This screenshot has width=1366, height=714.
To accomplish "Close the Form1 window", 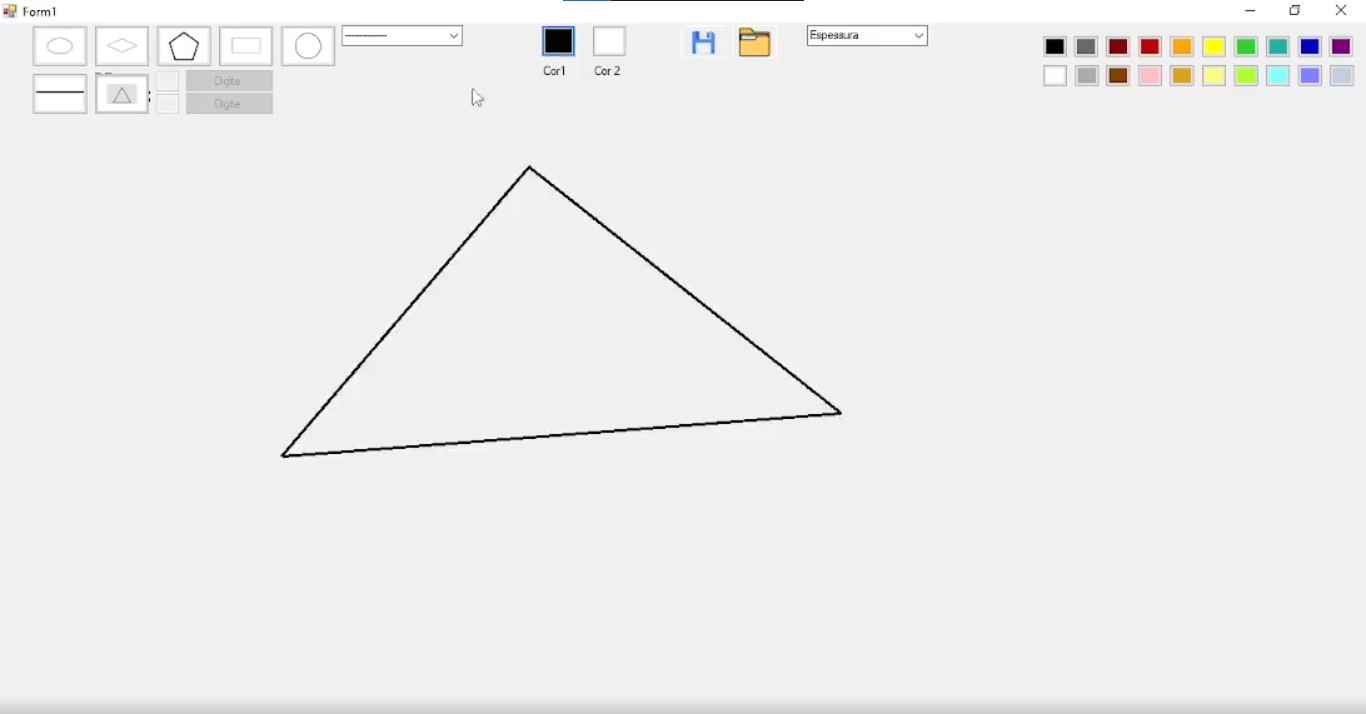I will [1342, 11].
